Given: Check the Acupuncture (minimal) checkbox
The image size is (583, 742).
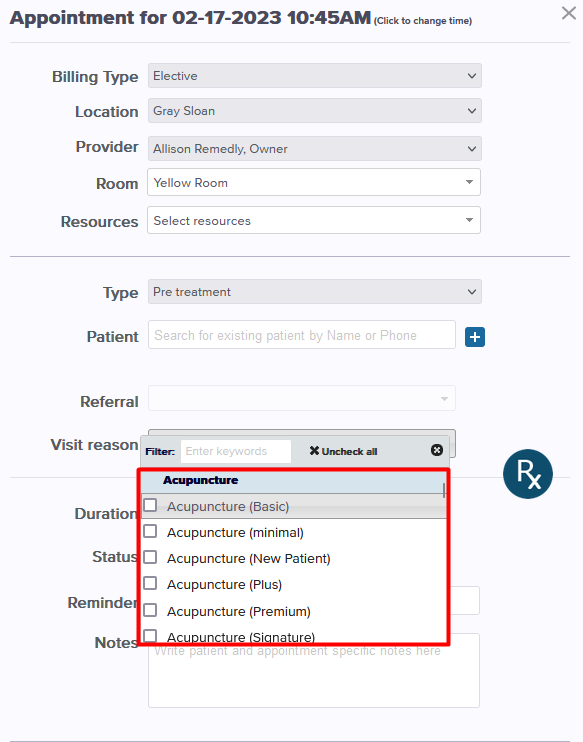Looking at the screenshot, I should [x=150, y=531].
